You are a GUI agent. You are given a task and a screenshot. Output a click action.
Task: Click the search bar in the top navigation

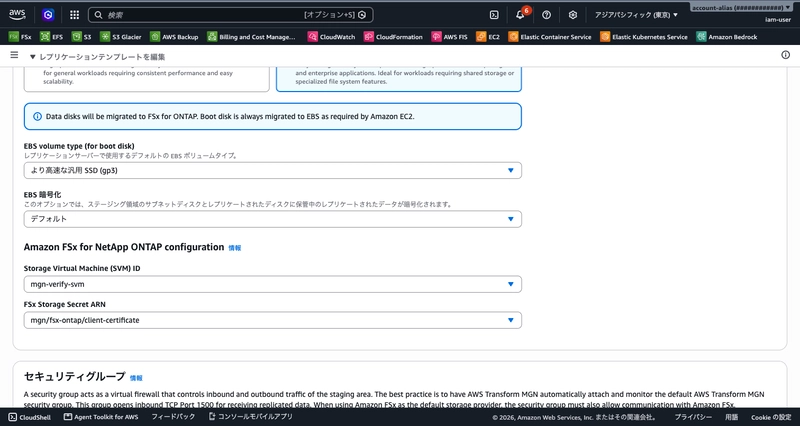pos(231,15)
